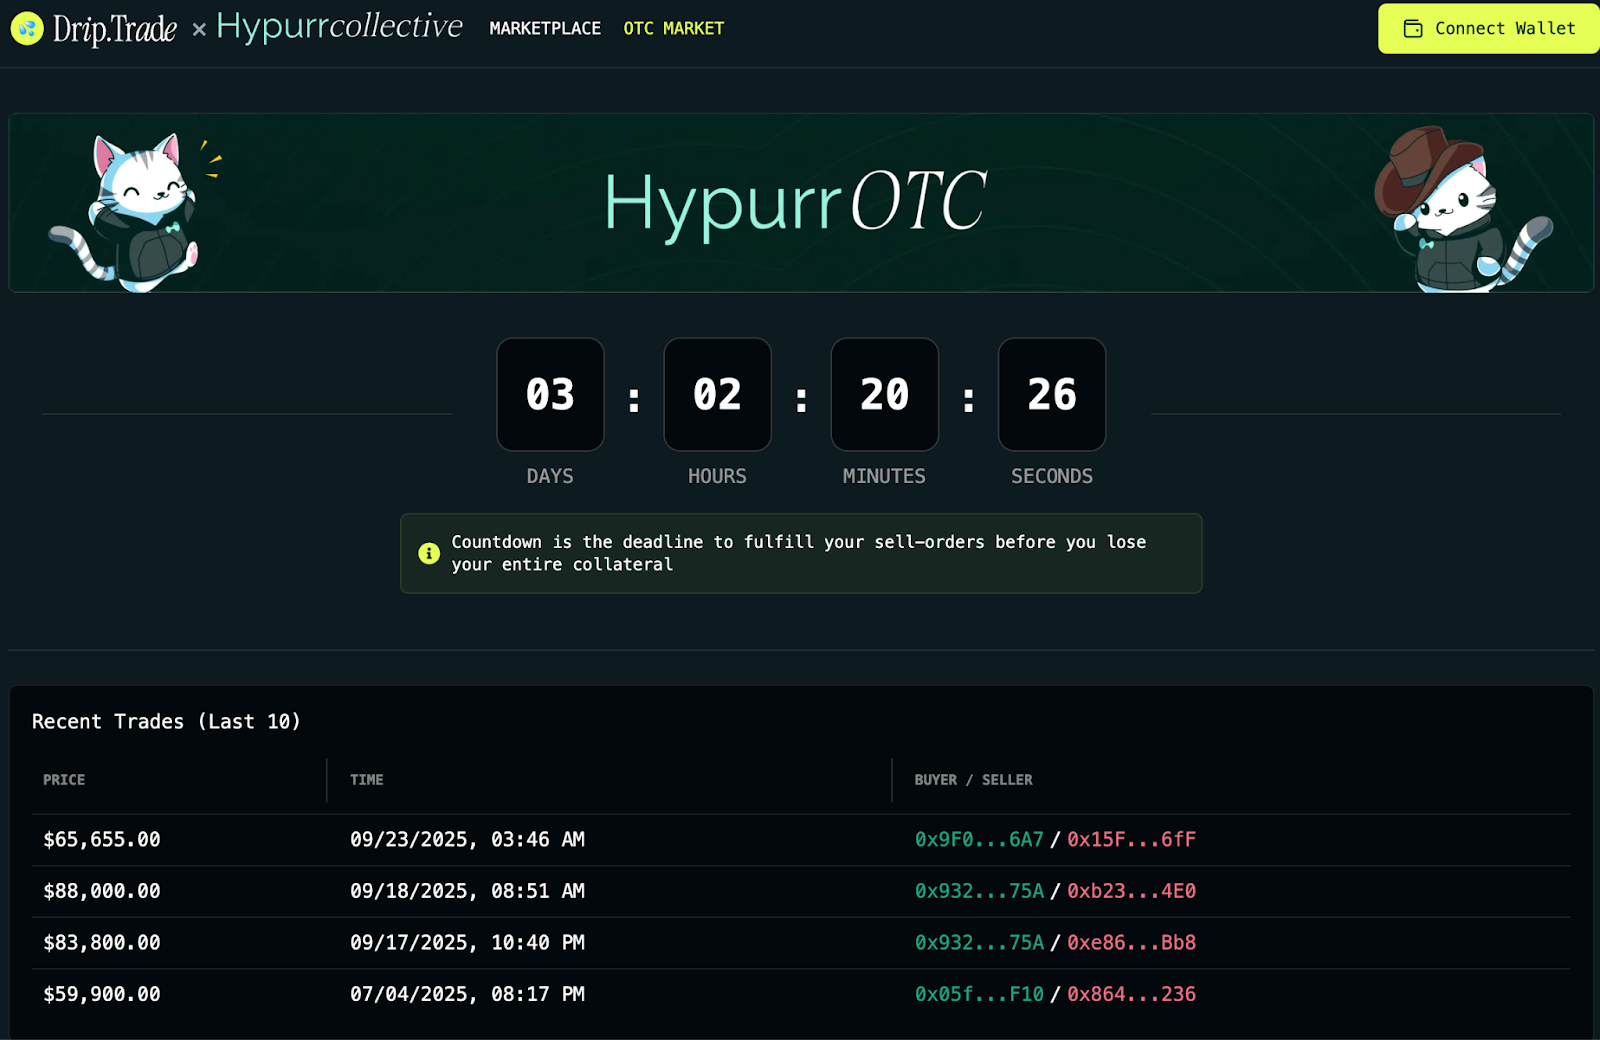Click the 02 hours countdown box
Image resolution: width=1600 pixels, height=1040 pixels.
717,395
